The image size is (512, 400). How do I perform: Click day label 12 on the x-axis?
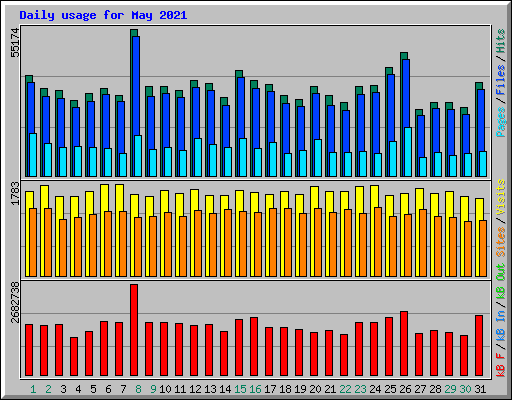coord(195,389)
